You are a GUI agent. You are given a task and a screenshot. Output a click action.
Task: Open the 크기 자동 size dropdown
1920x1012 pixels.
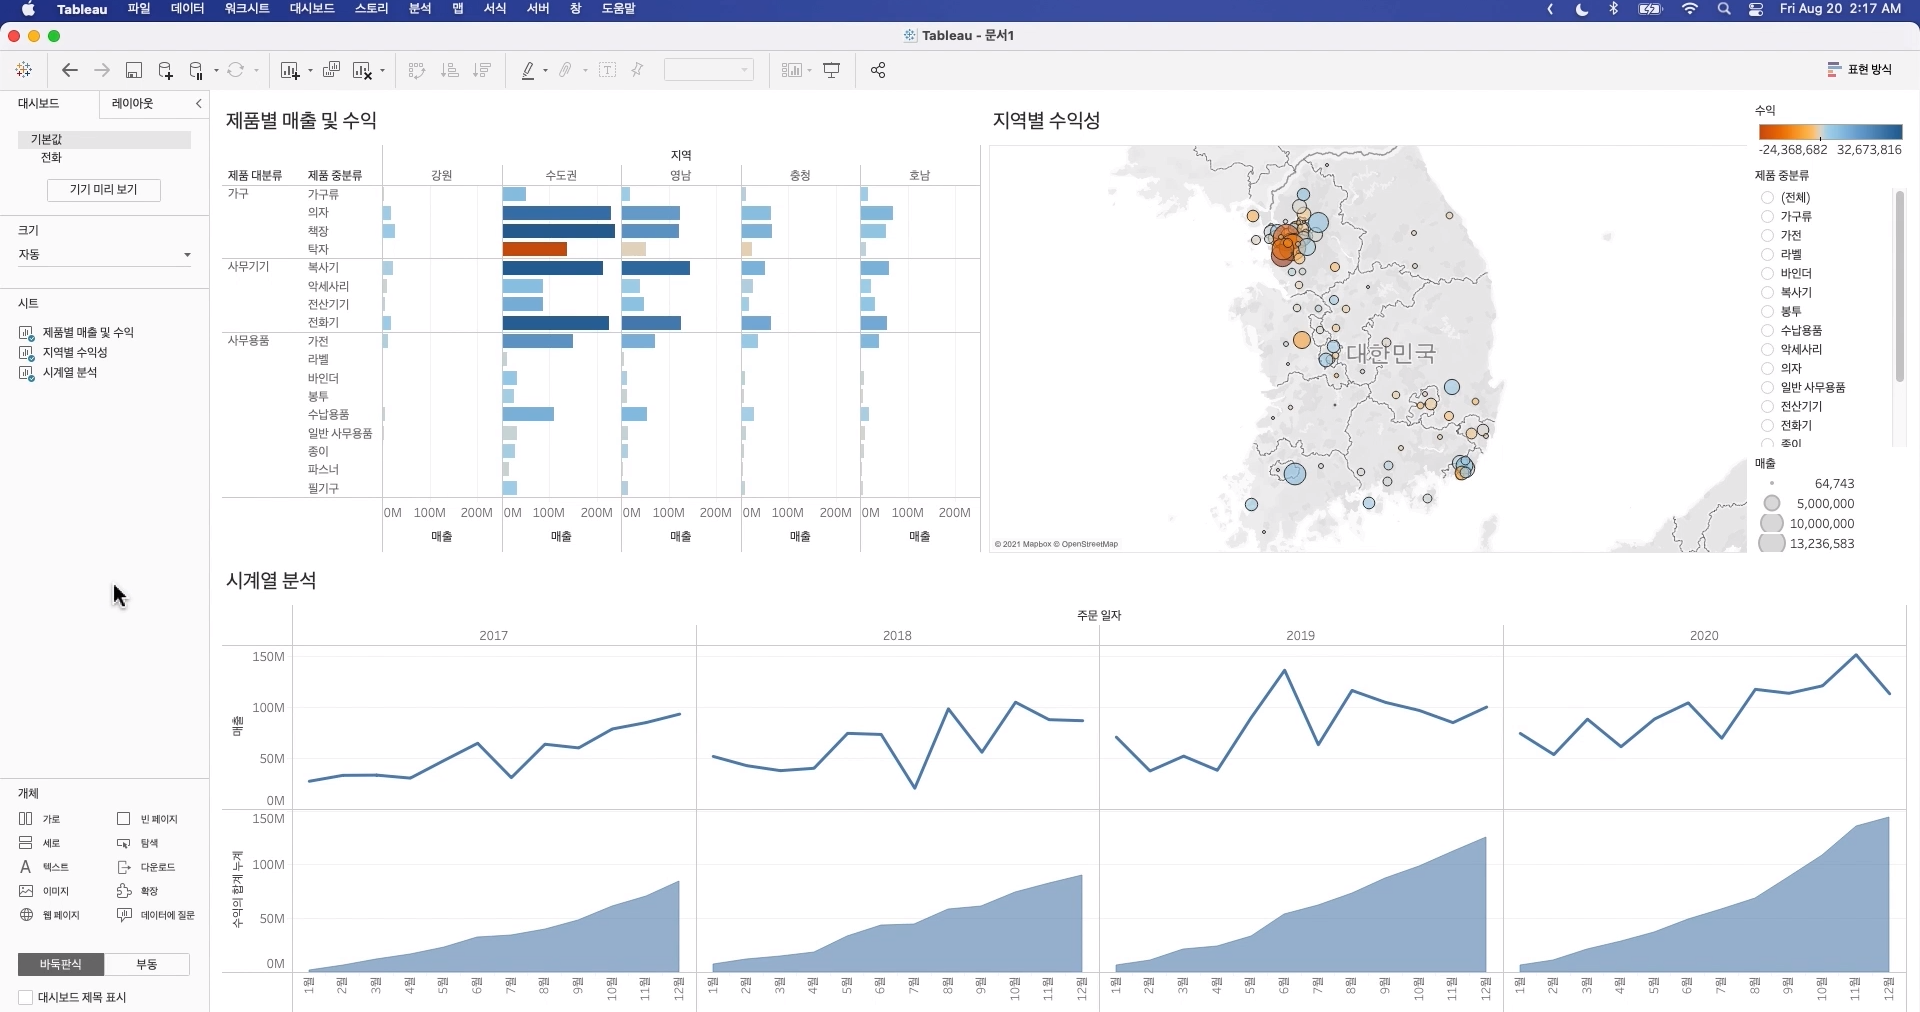coord(104,255)
